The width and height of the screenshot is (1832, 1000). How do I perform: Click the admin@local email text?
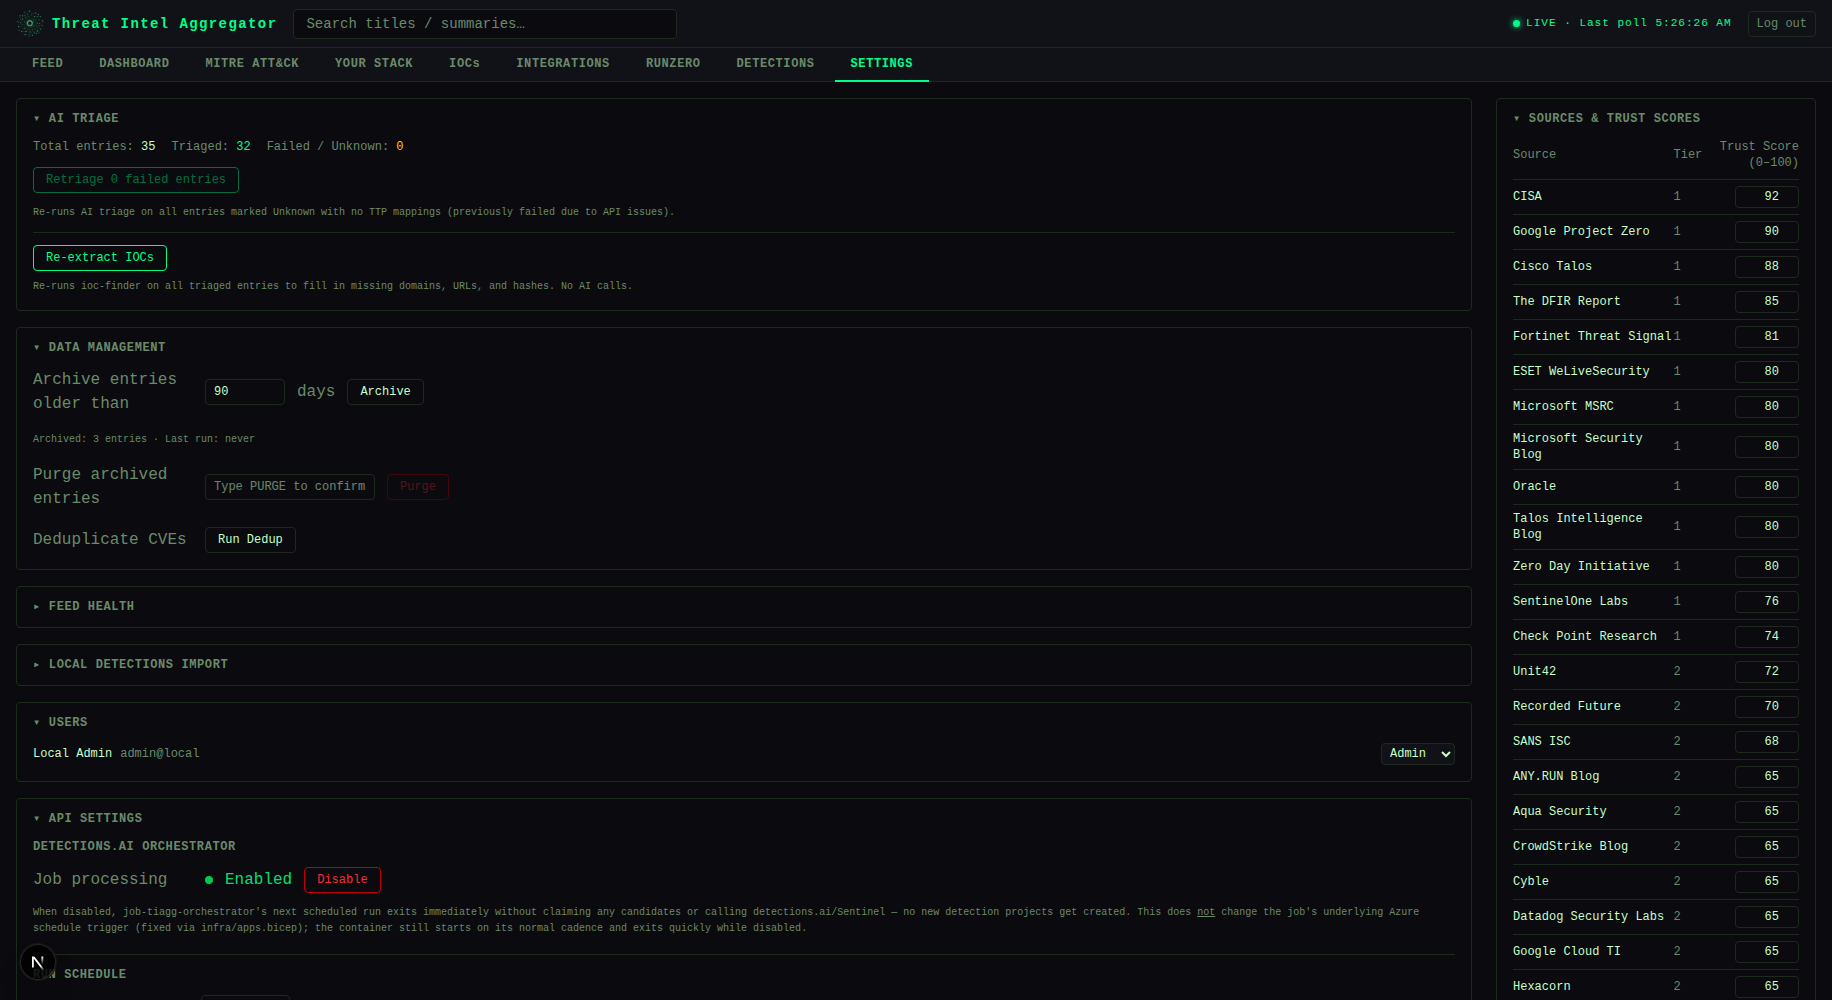[160, 754]
